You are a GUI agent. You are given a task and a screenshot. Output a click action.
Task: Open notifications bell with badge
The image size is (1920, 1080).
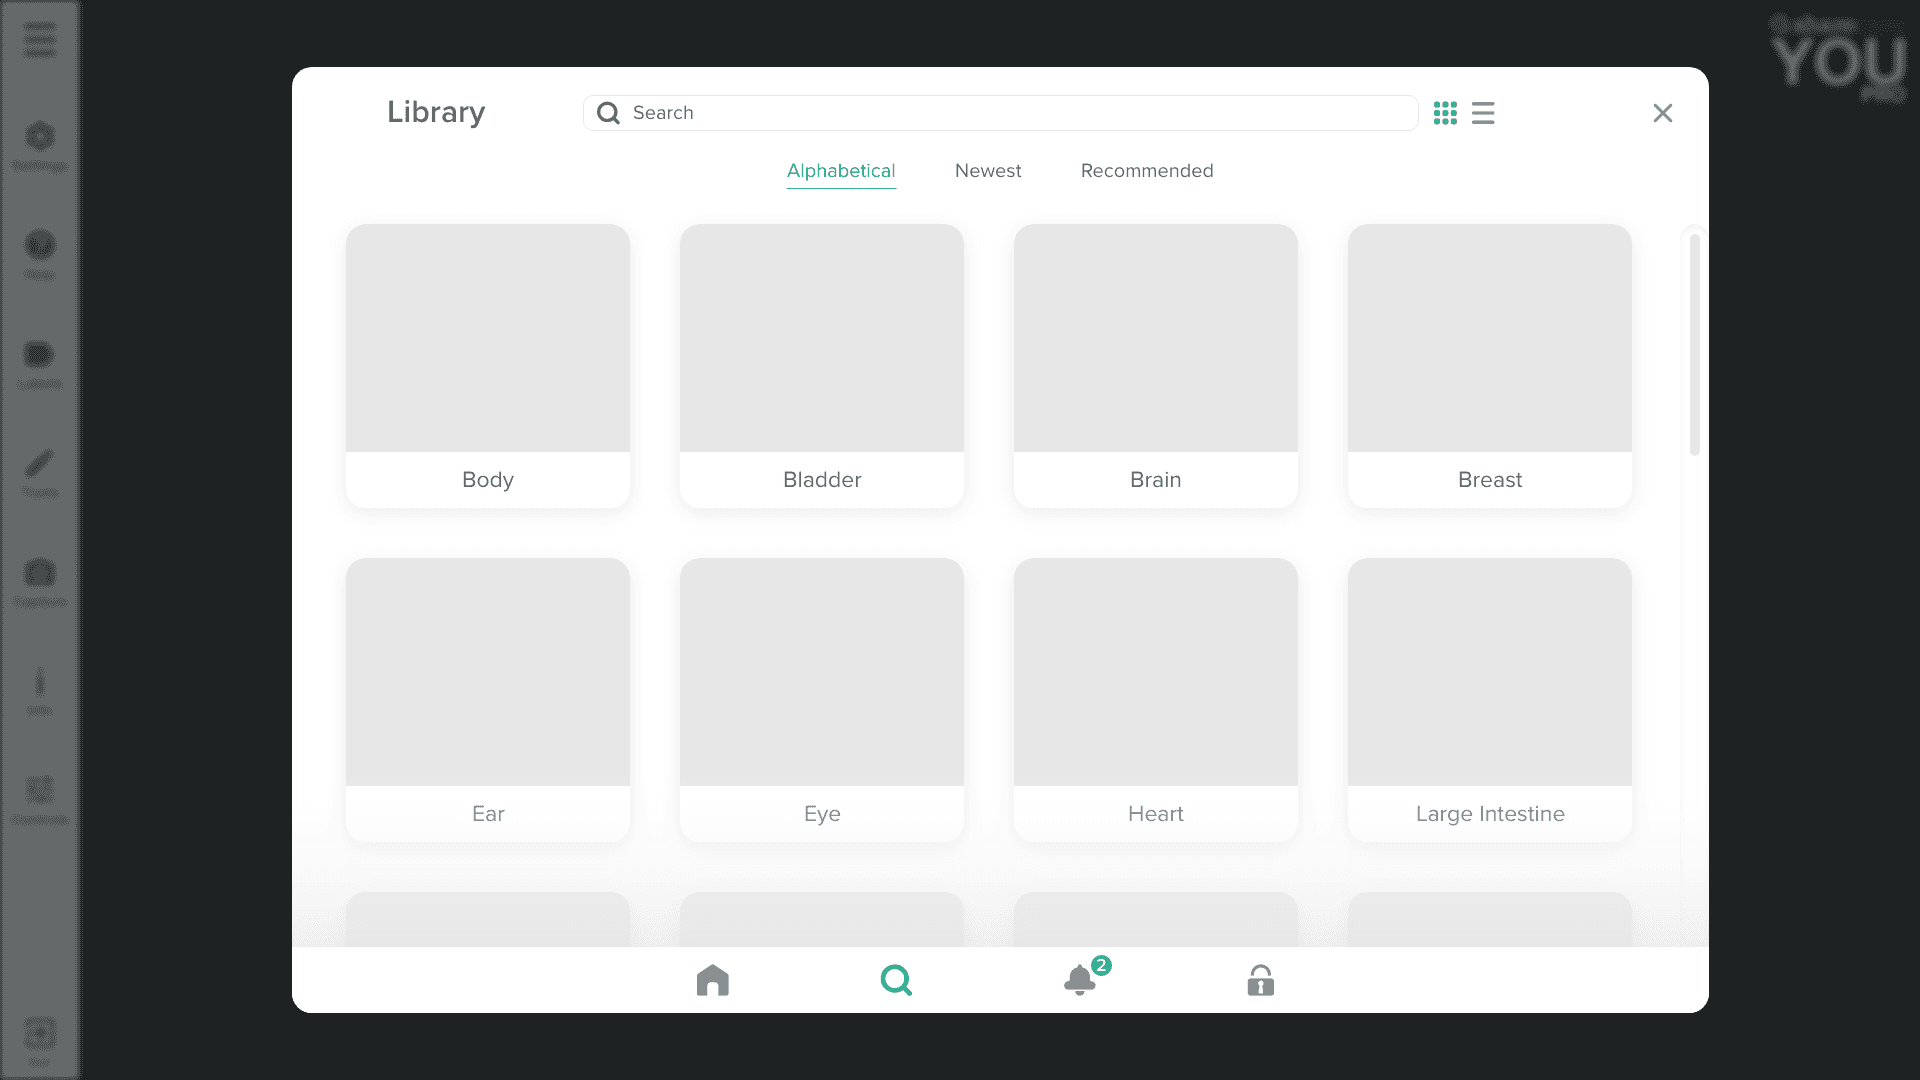pos(1080,980)
